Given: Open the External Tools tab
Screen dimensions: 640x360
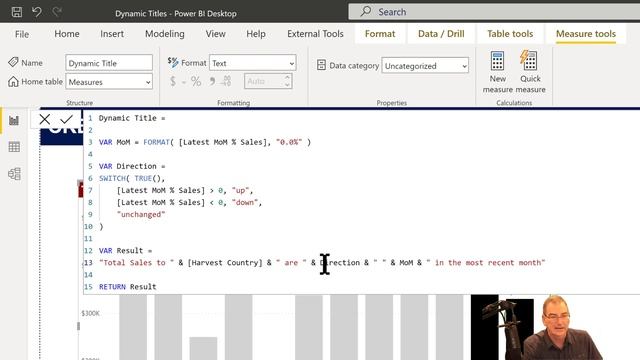Looking at the screenshot, I should tap(315, 34).
